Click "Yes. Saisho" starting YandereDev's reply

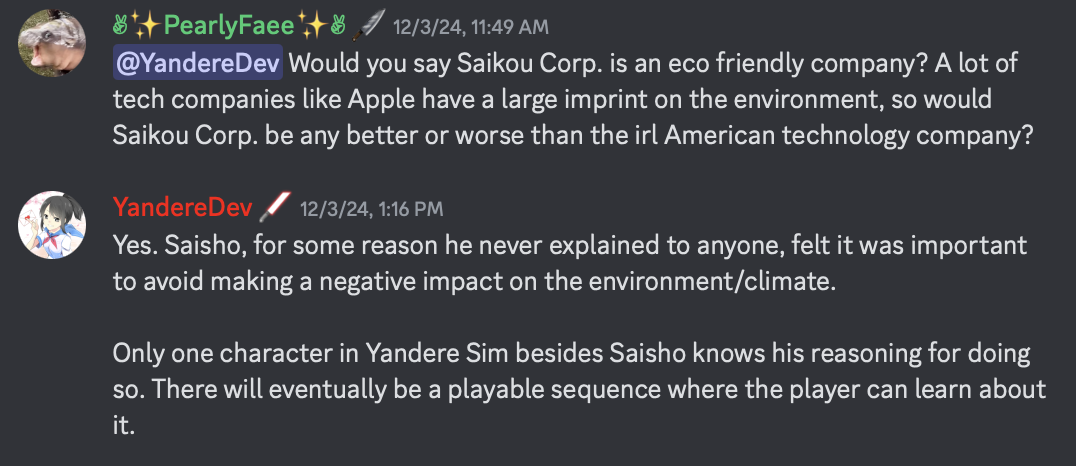(167, 246)
